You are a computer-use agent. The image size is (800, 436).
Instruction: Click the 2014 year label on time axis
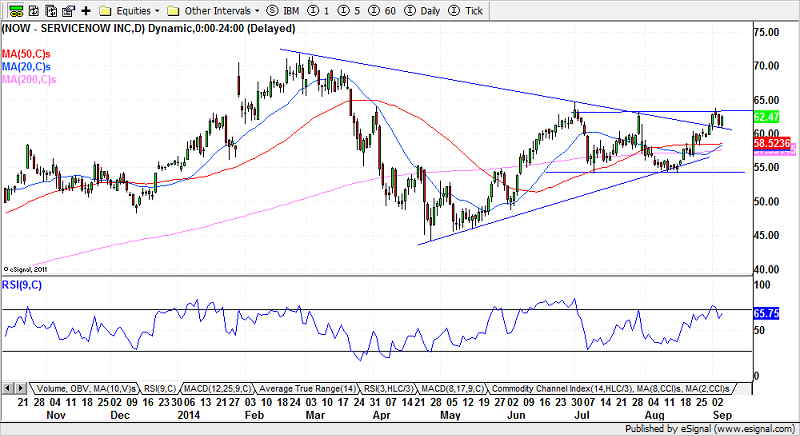pyautogui.click(x=188, y=415)
